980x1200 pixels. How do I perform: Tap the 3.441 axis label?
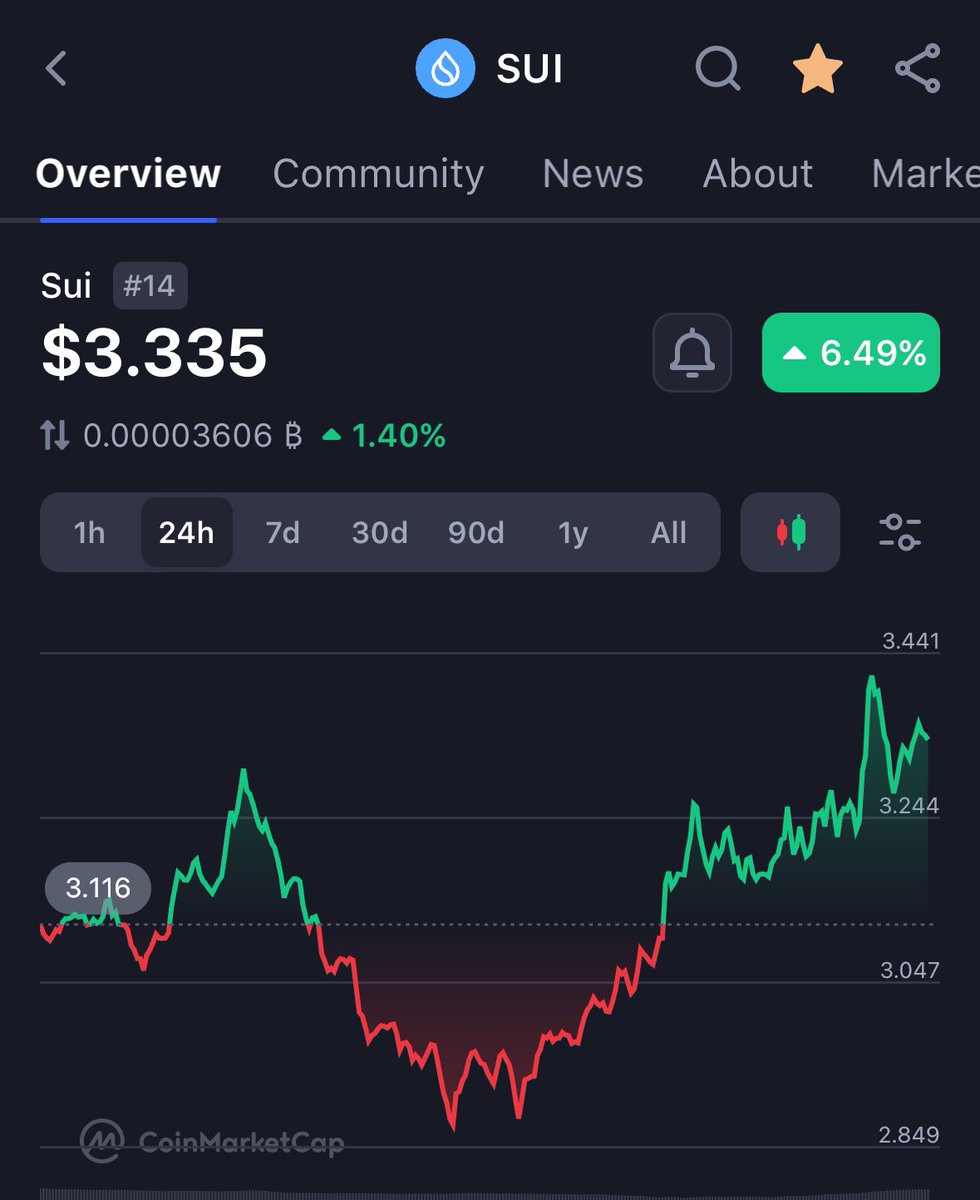(911, 641)
